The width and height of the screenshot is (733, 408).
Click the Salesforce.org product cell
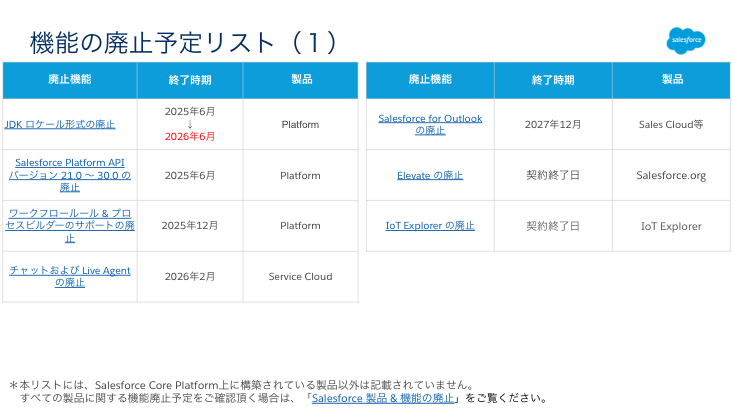[671, 175]
